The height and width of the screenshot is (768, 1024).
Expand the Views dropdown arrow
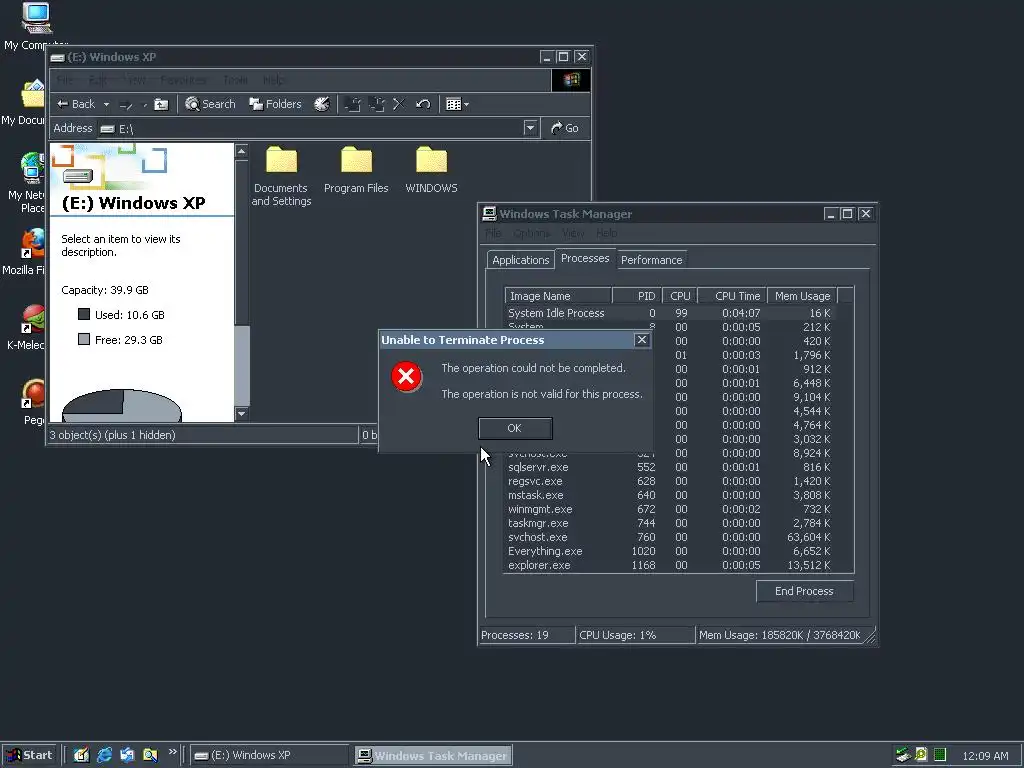pos(466,104)
